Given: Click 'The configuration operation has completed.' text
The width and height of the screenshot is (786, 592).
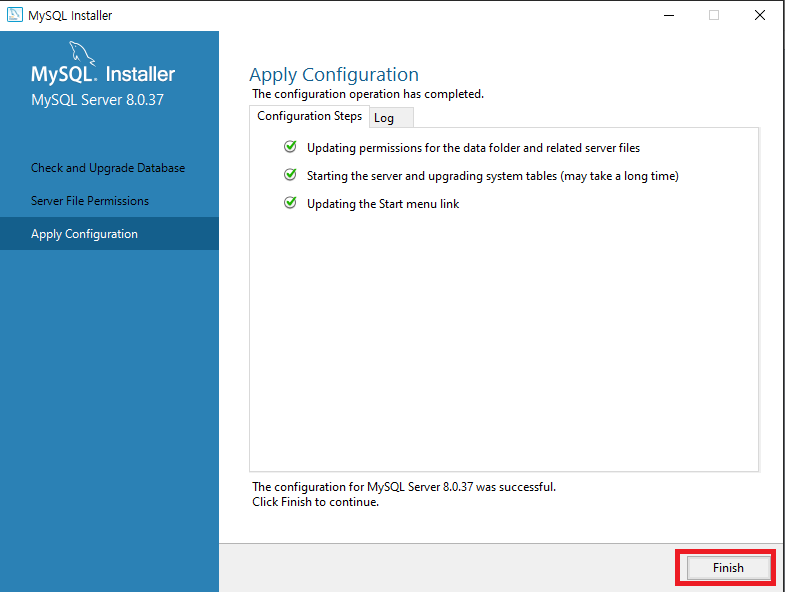Looking at the screenshot, I should click(x=368, y=94).
